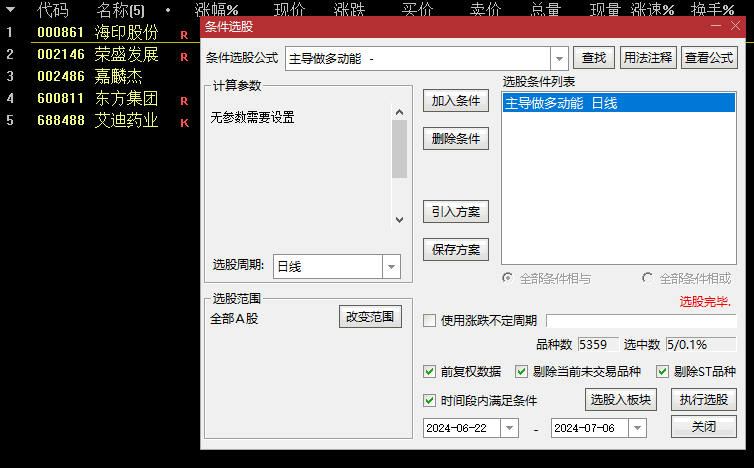Screen dimensions: 754x468
Task: Select 全部条件相与 radio button
Action: click(x=507, y=278)
